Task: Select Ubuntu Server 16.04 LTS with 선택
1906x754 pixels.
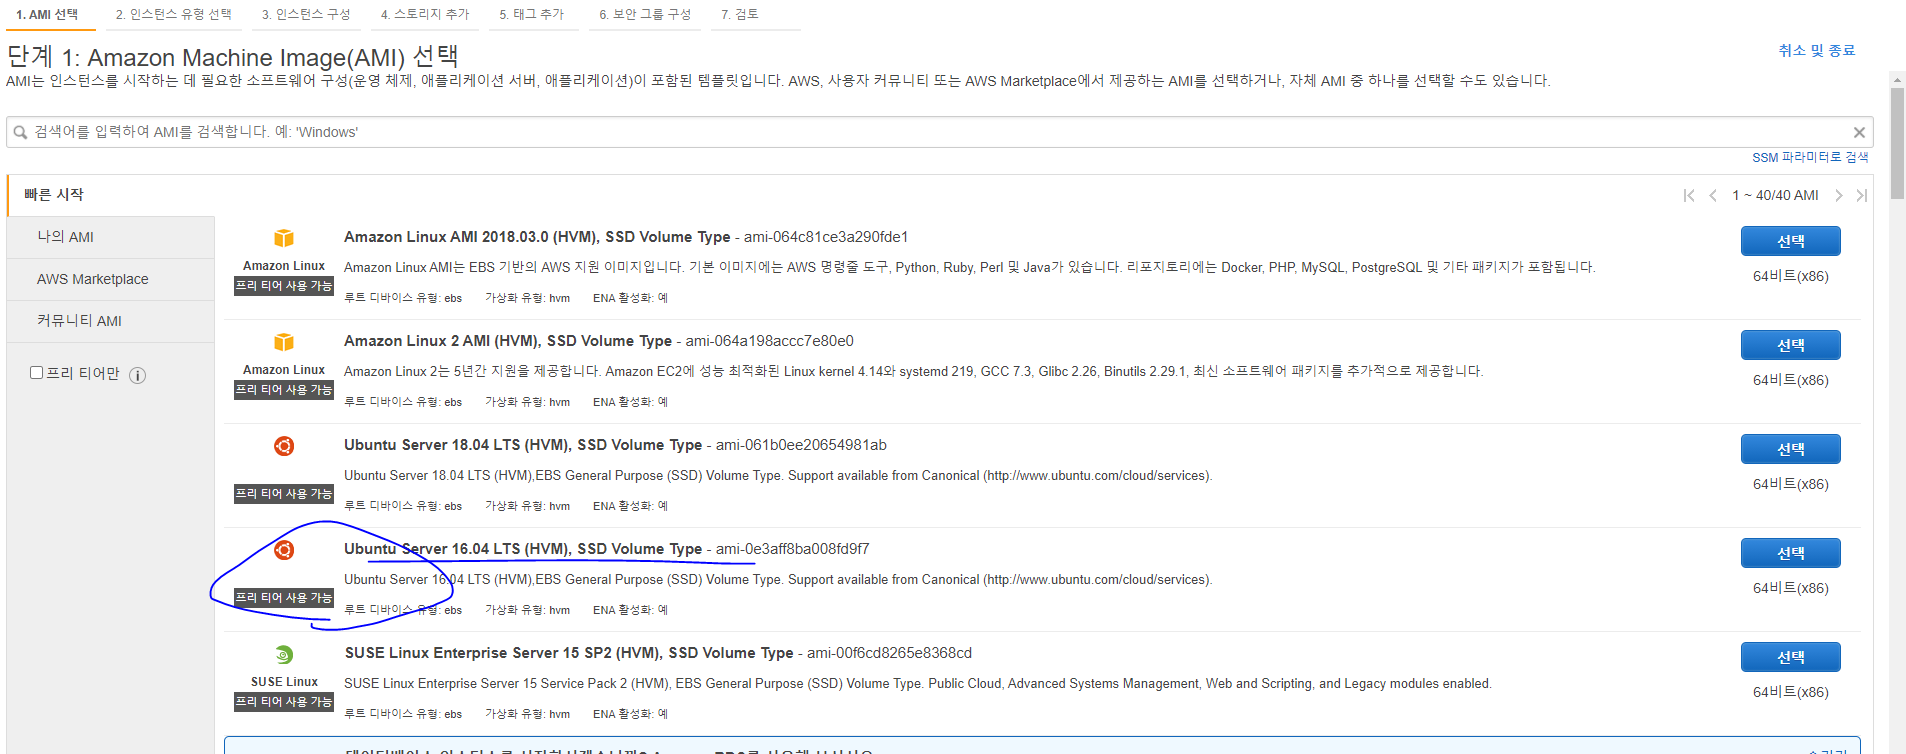Action: click(1790, 553)
